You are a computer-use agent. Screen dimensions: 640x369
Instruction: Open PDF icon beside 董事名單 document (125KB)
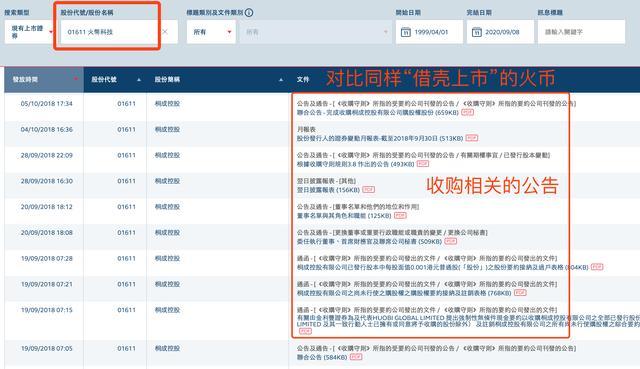[x=400, y=215]
